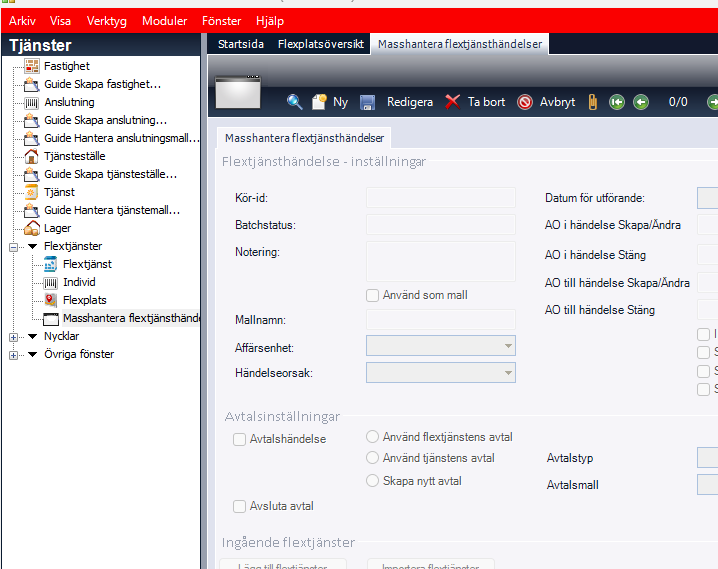Viewport: 718px width, 569px height.
Task: Tick the Avtalshändelse checkbox
Action: coord(239,439)
